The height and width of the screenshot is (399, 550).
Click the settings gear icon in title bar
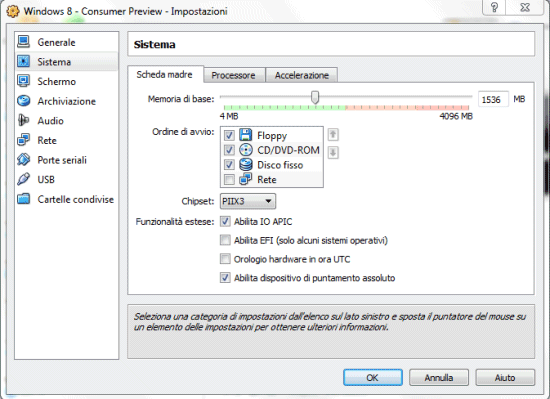pos(13,11)
